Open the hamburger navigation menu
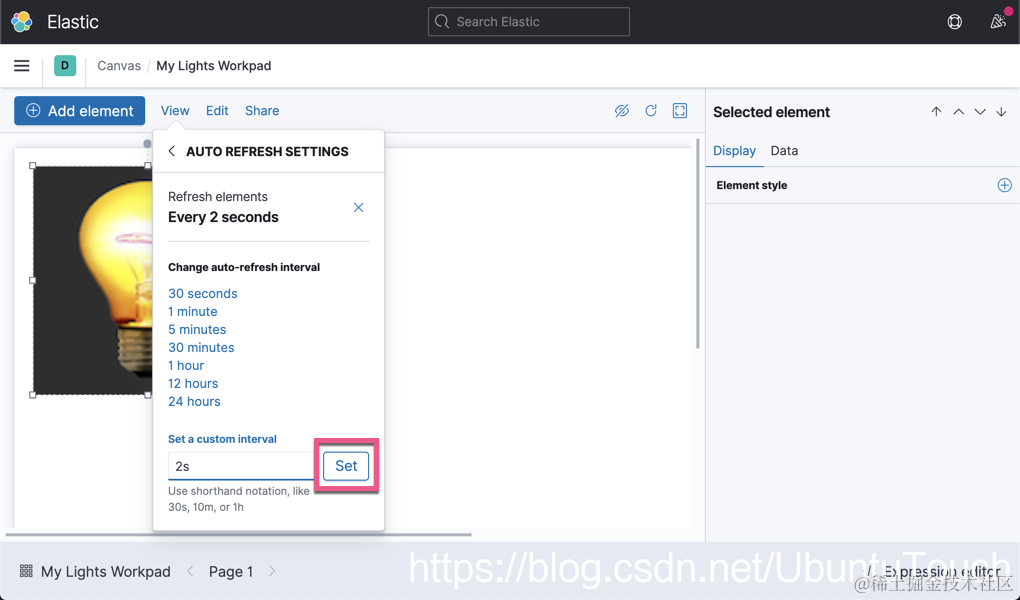Screen dimensions: 1020x600 pyautogui.click(x=21, y=66)
